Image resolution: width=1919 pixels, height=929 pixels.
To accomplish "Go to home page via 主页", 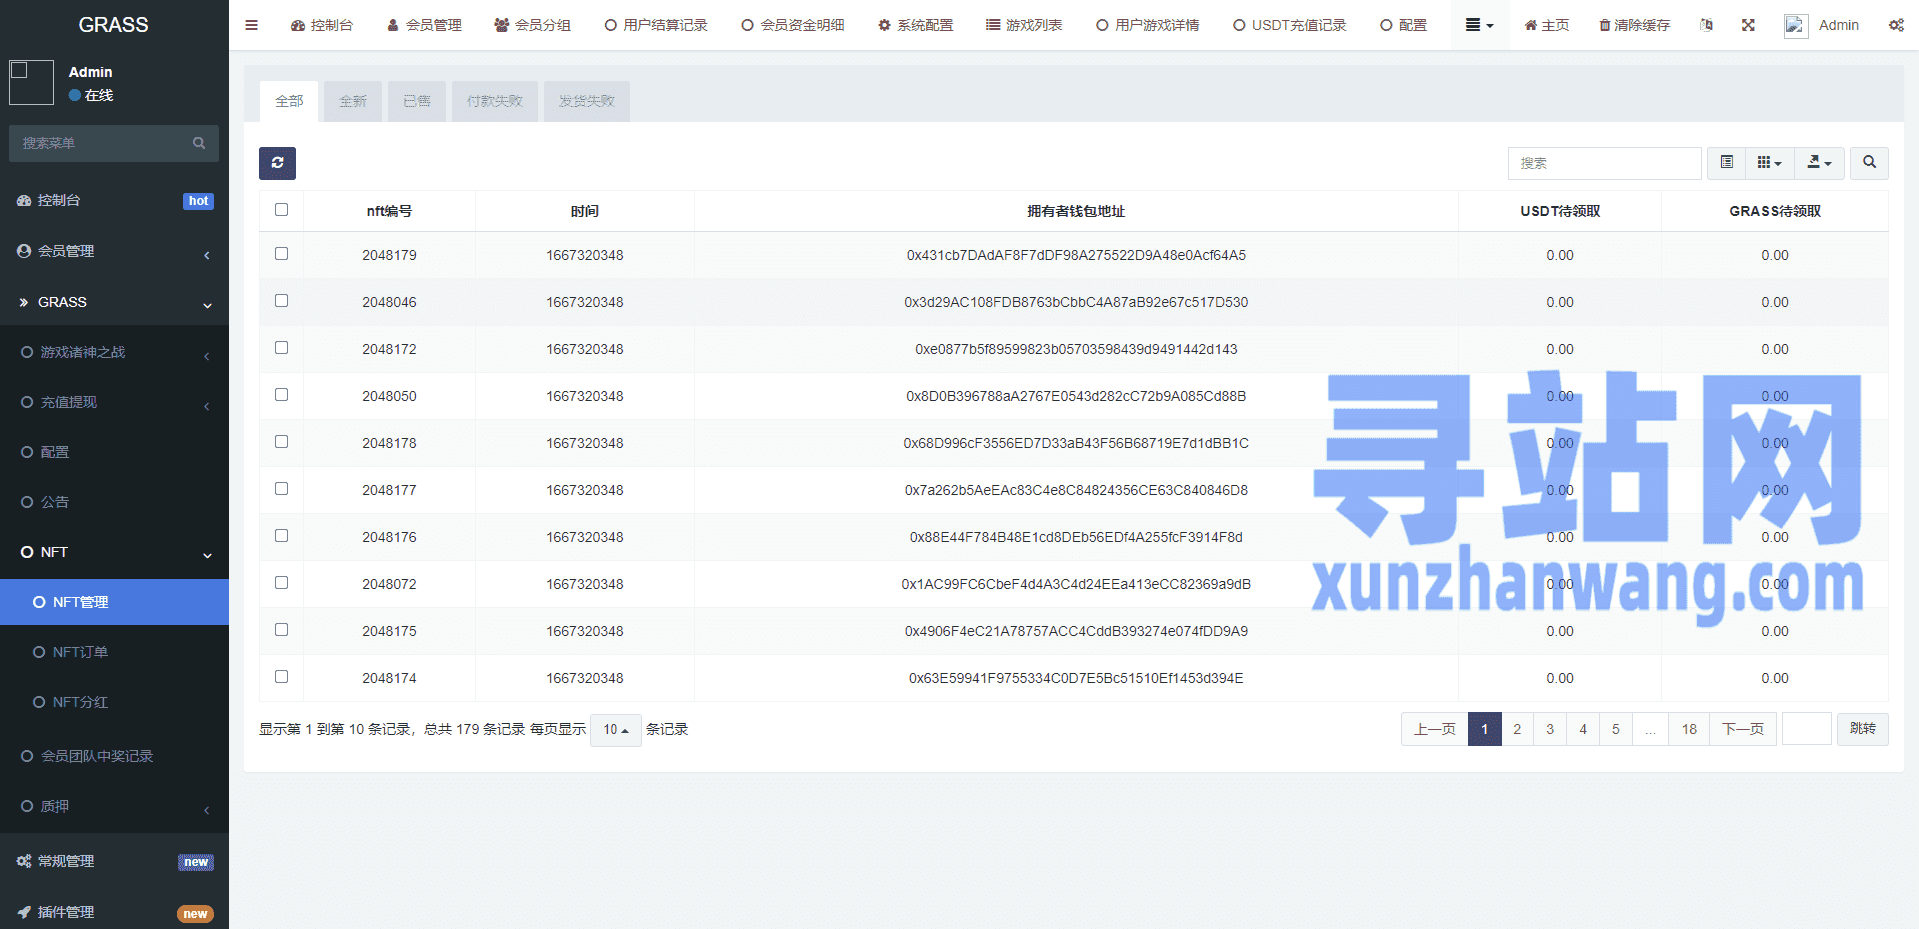I will coord(1546,25).
